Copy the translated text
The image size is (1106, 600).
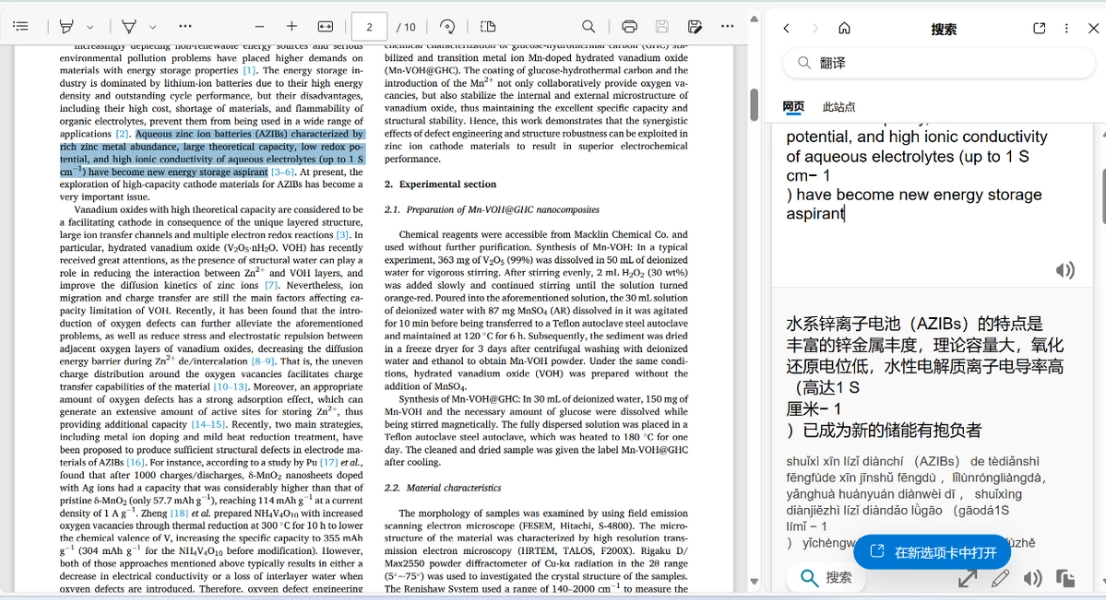(1065, 579)
